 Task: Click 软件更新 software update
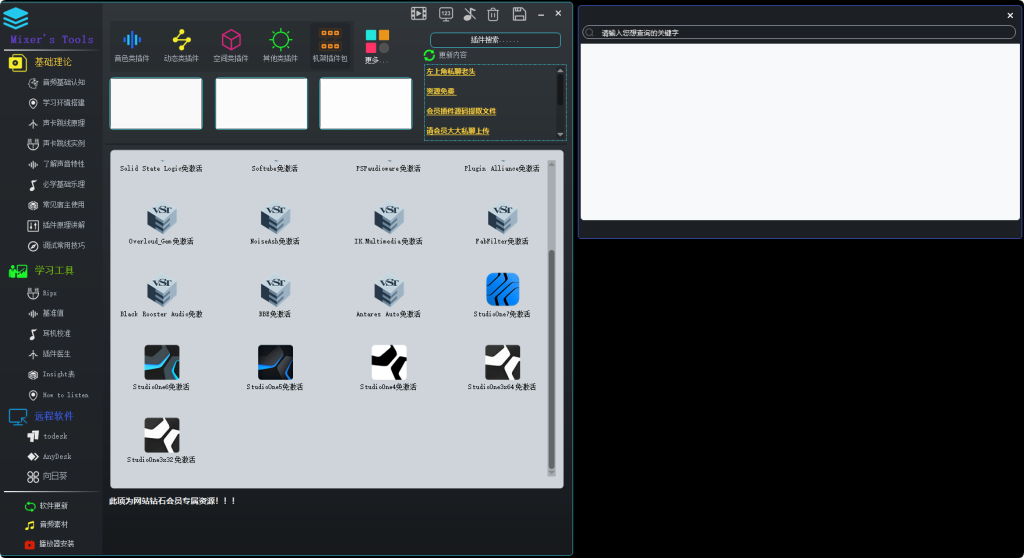46,506
